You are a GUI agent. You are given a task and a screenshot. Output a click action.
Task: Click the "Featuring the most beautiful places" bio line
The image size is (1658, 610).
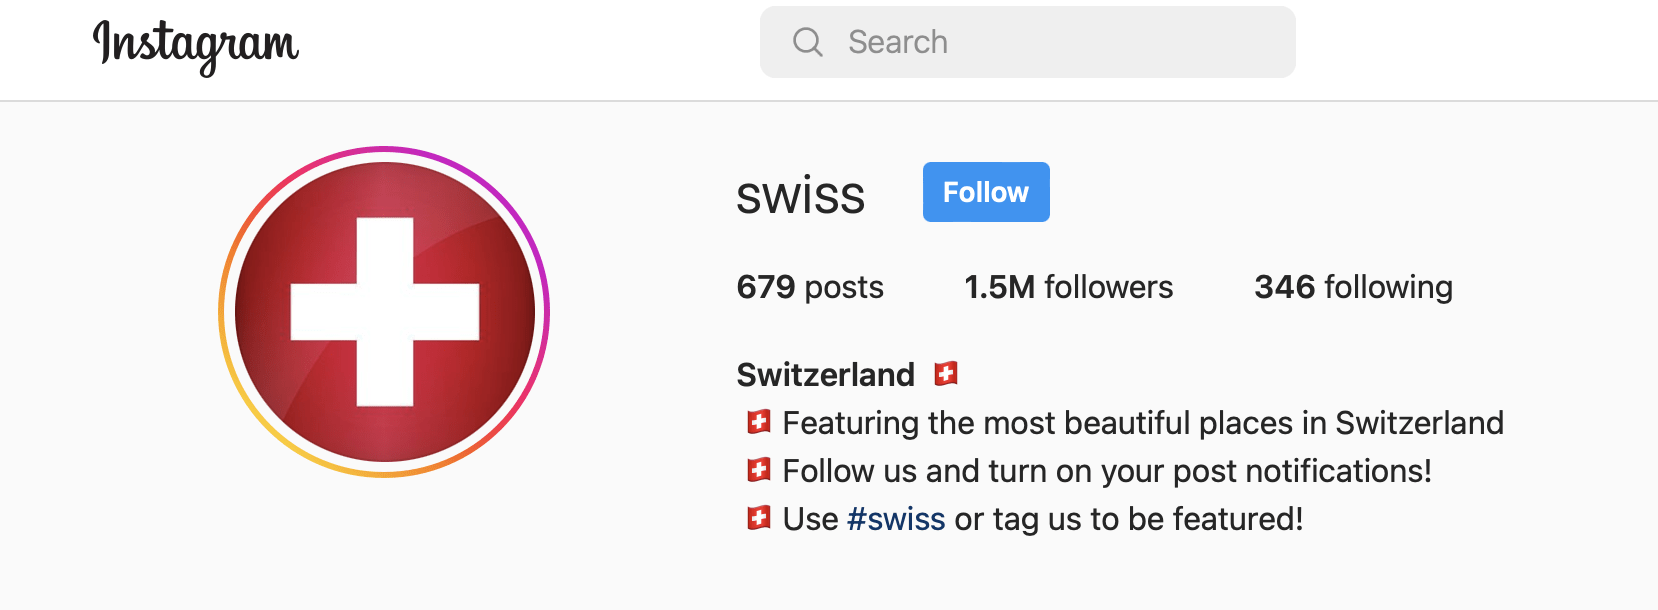(x=1142, y=423)
